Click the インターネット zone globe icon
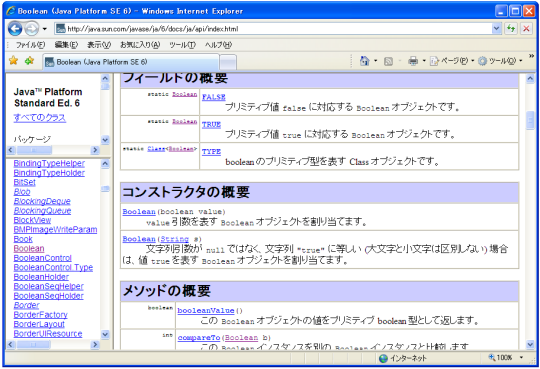The image size is (540, 369). [x=383, y=359]
